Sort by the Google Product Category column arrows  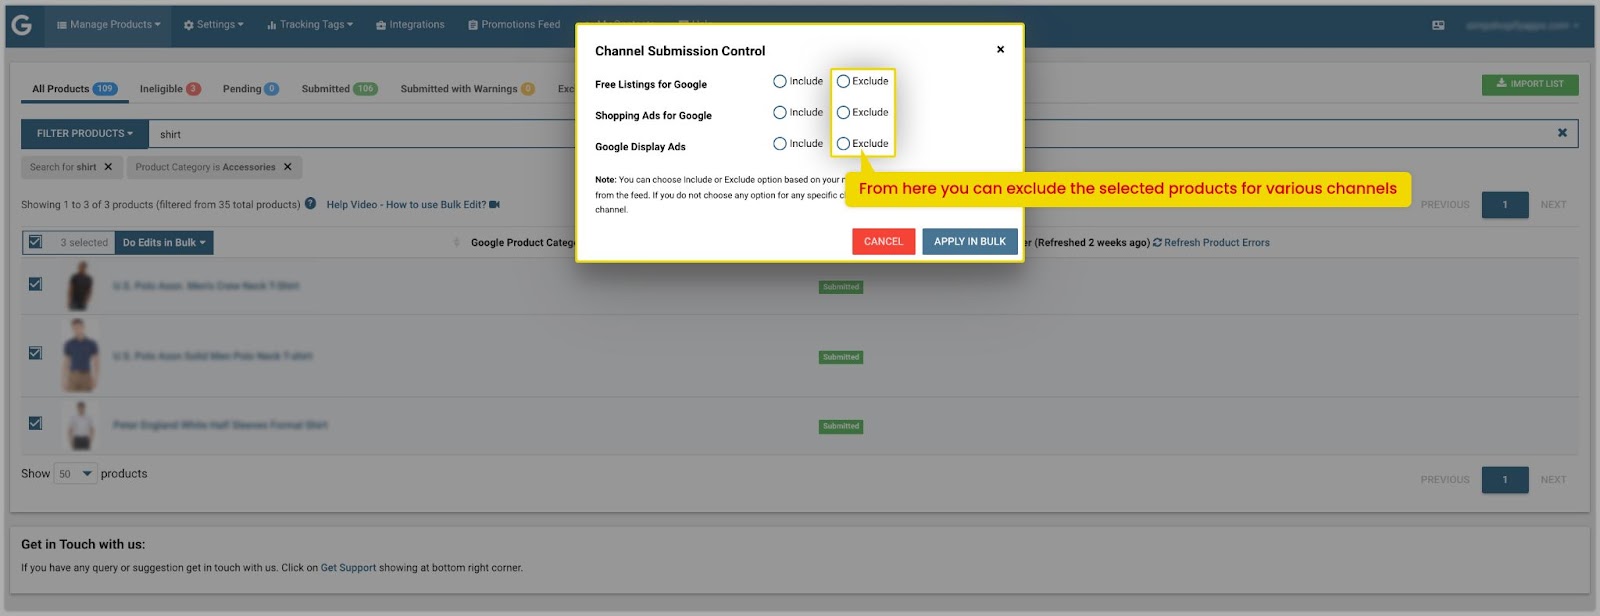[x=457, y=242]
